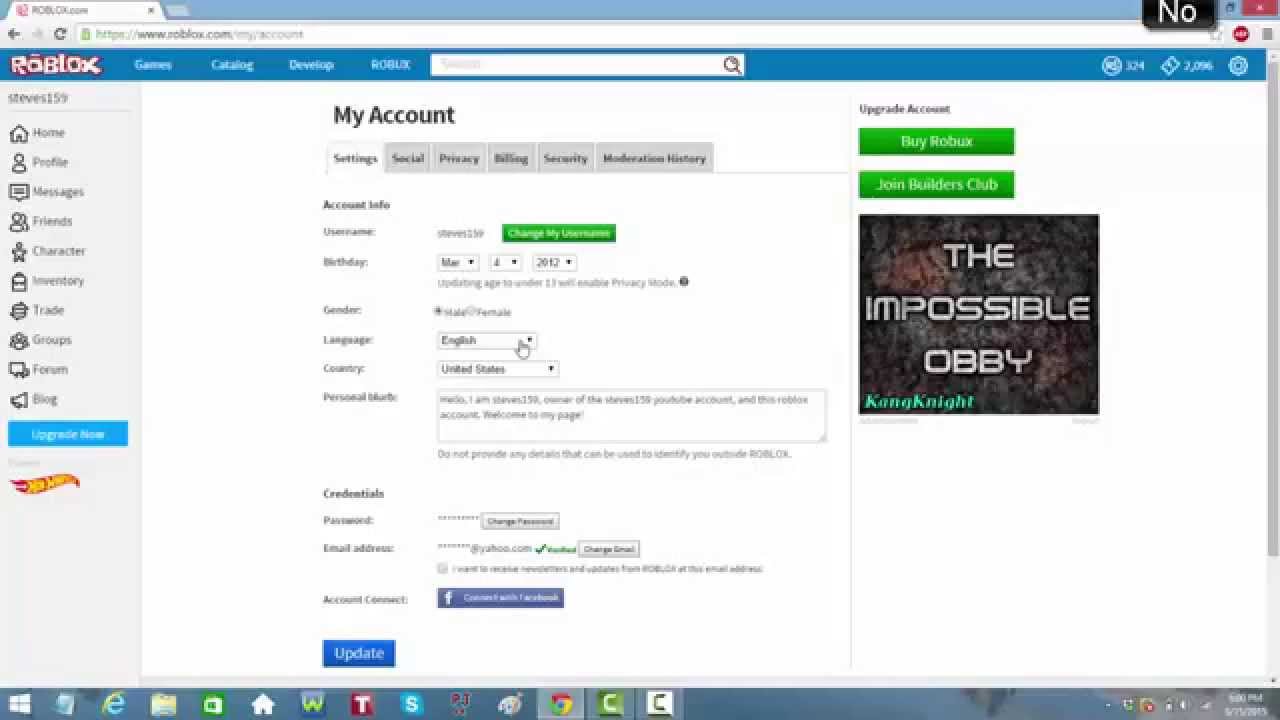The height and width of the screenshot is (720, 1280).
Task: Open the Develop menu in header
Action: coord(311,65)
